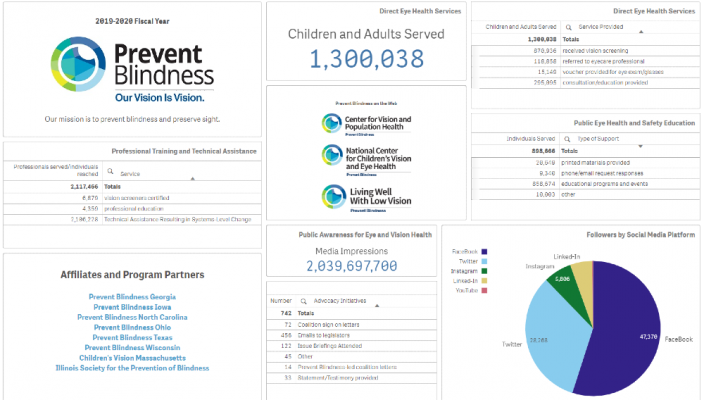This screenshot has width=704, height=400.
Task: Select 'Prevent Blindness led coalition letters' row
Action: tap(352, 367)
